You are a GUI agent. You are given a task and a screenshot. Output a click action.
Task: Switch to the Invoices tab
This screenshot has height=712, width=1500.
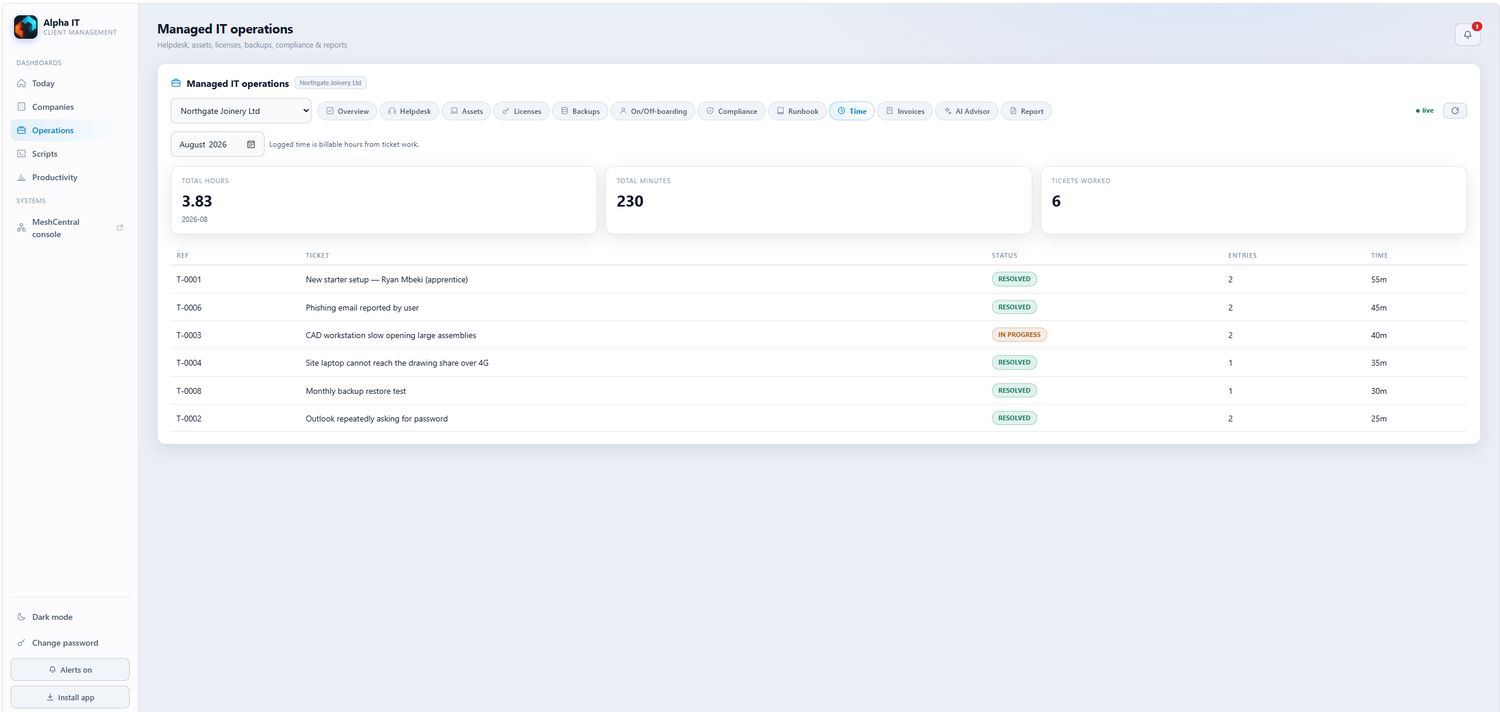(x=905, y=111)
